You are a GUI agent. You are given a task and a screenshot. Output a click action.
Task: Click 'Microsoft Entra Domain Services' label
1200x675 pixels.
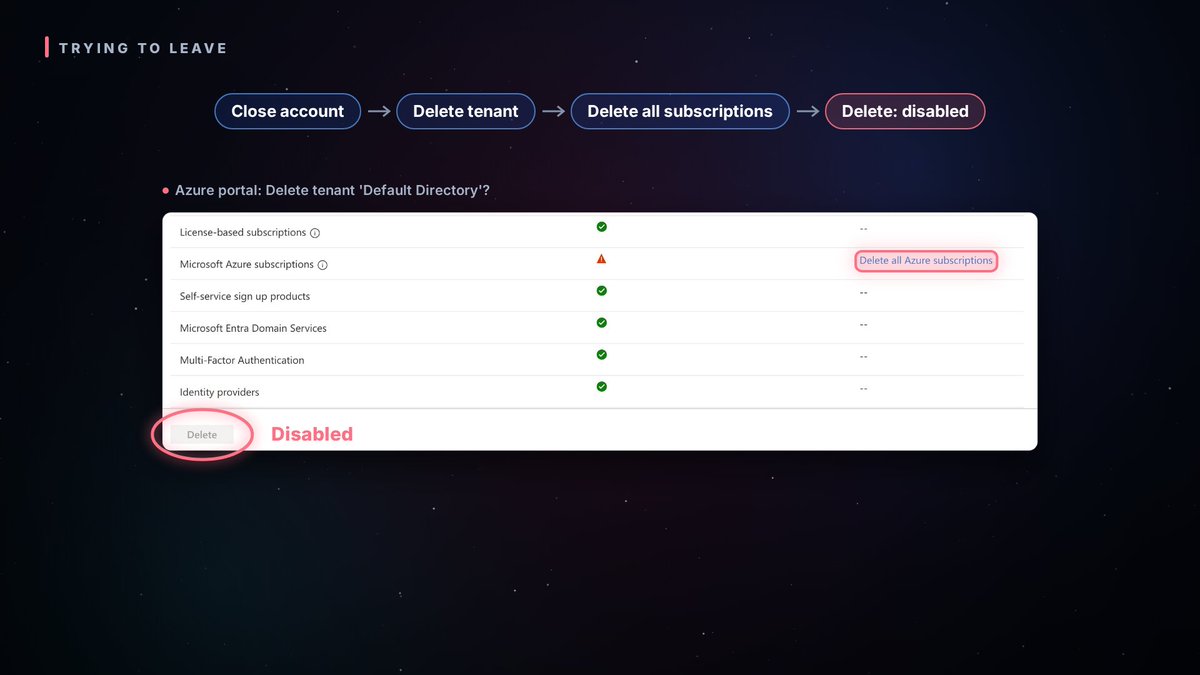253,329
